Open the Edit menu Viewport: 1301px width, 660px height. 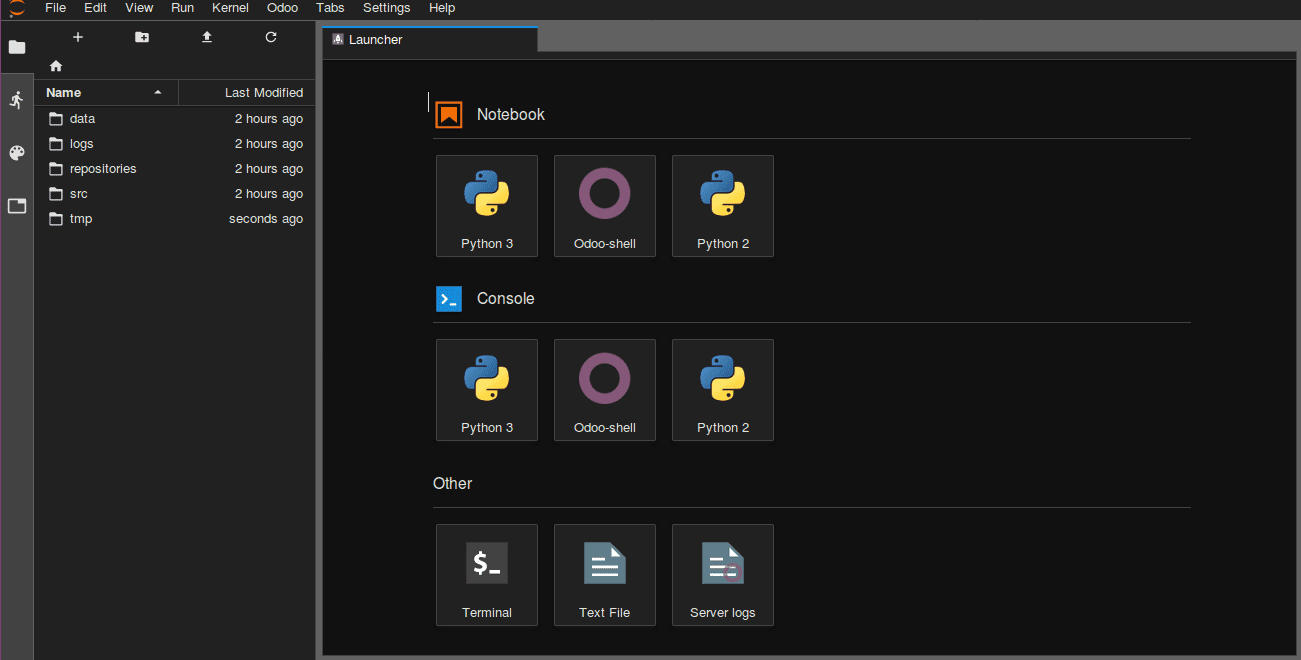[x=95, y=8]
